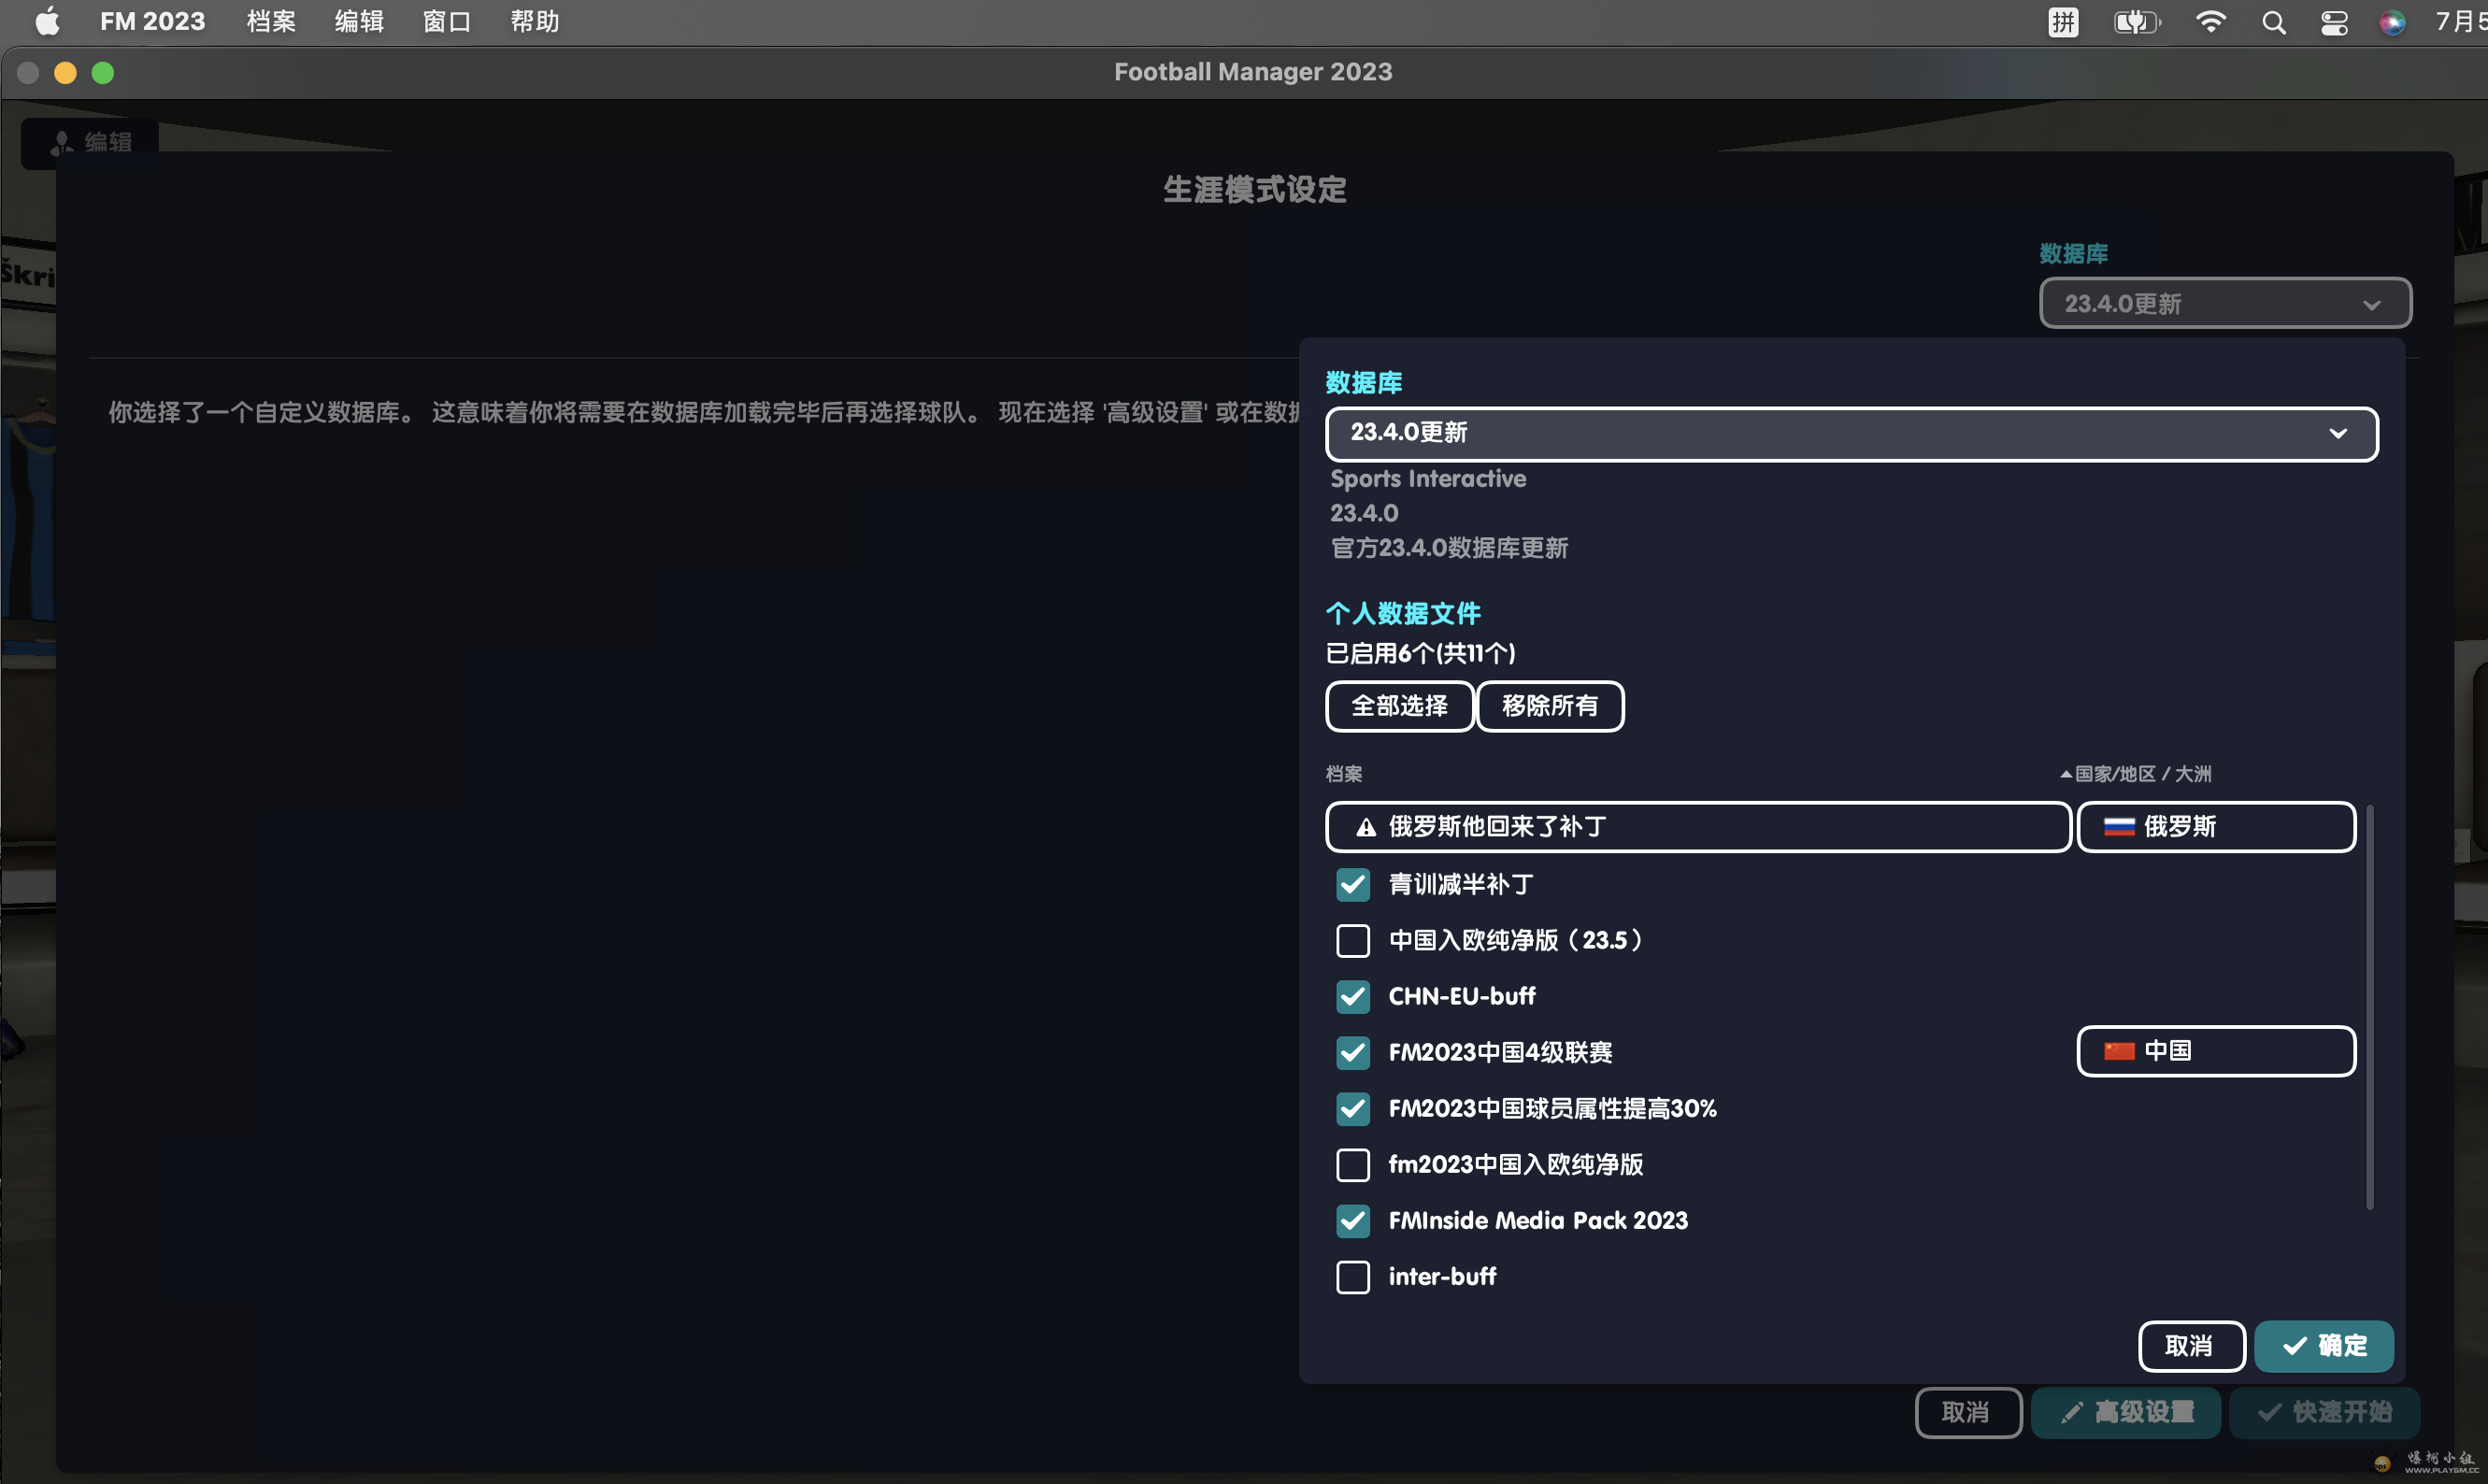Viewport: 2488px width, 1484px height.
Task: Click the pencil icon on 高级设置
Action: pos(2072,1412)
